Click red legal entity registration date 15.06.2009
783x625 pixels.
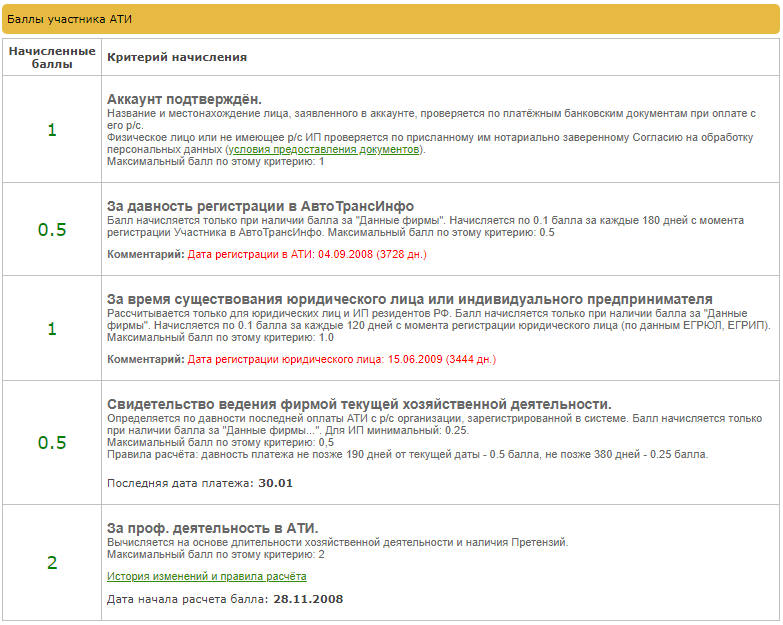[x=341, y=359]
